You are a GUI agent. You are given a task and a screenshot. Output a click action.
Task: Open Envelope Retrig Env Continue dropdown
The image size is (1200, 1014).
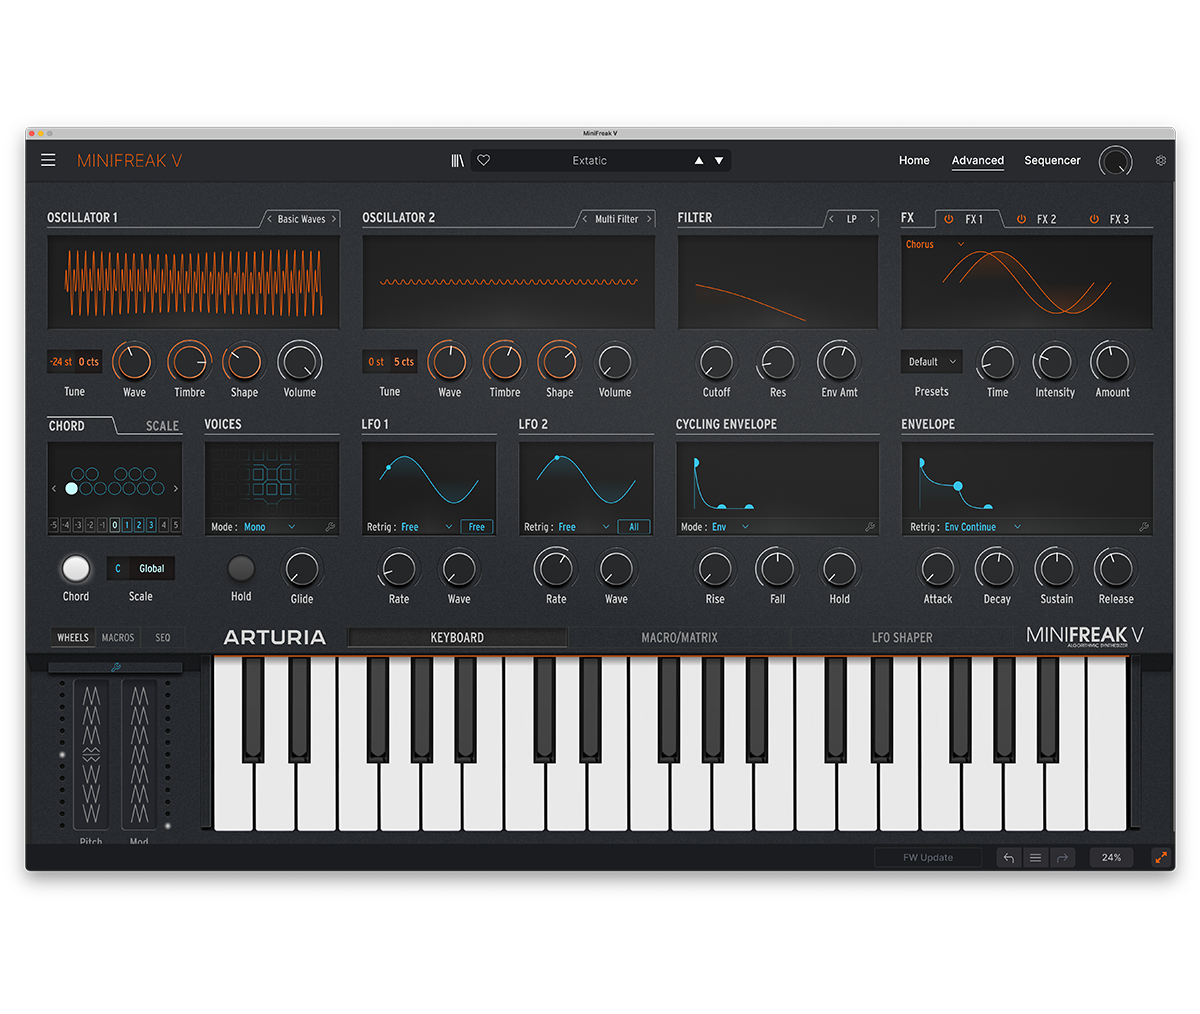point(983,527)
